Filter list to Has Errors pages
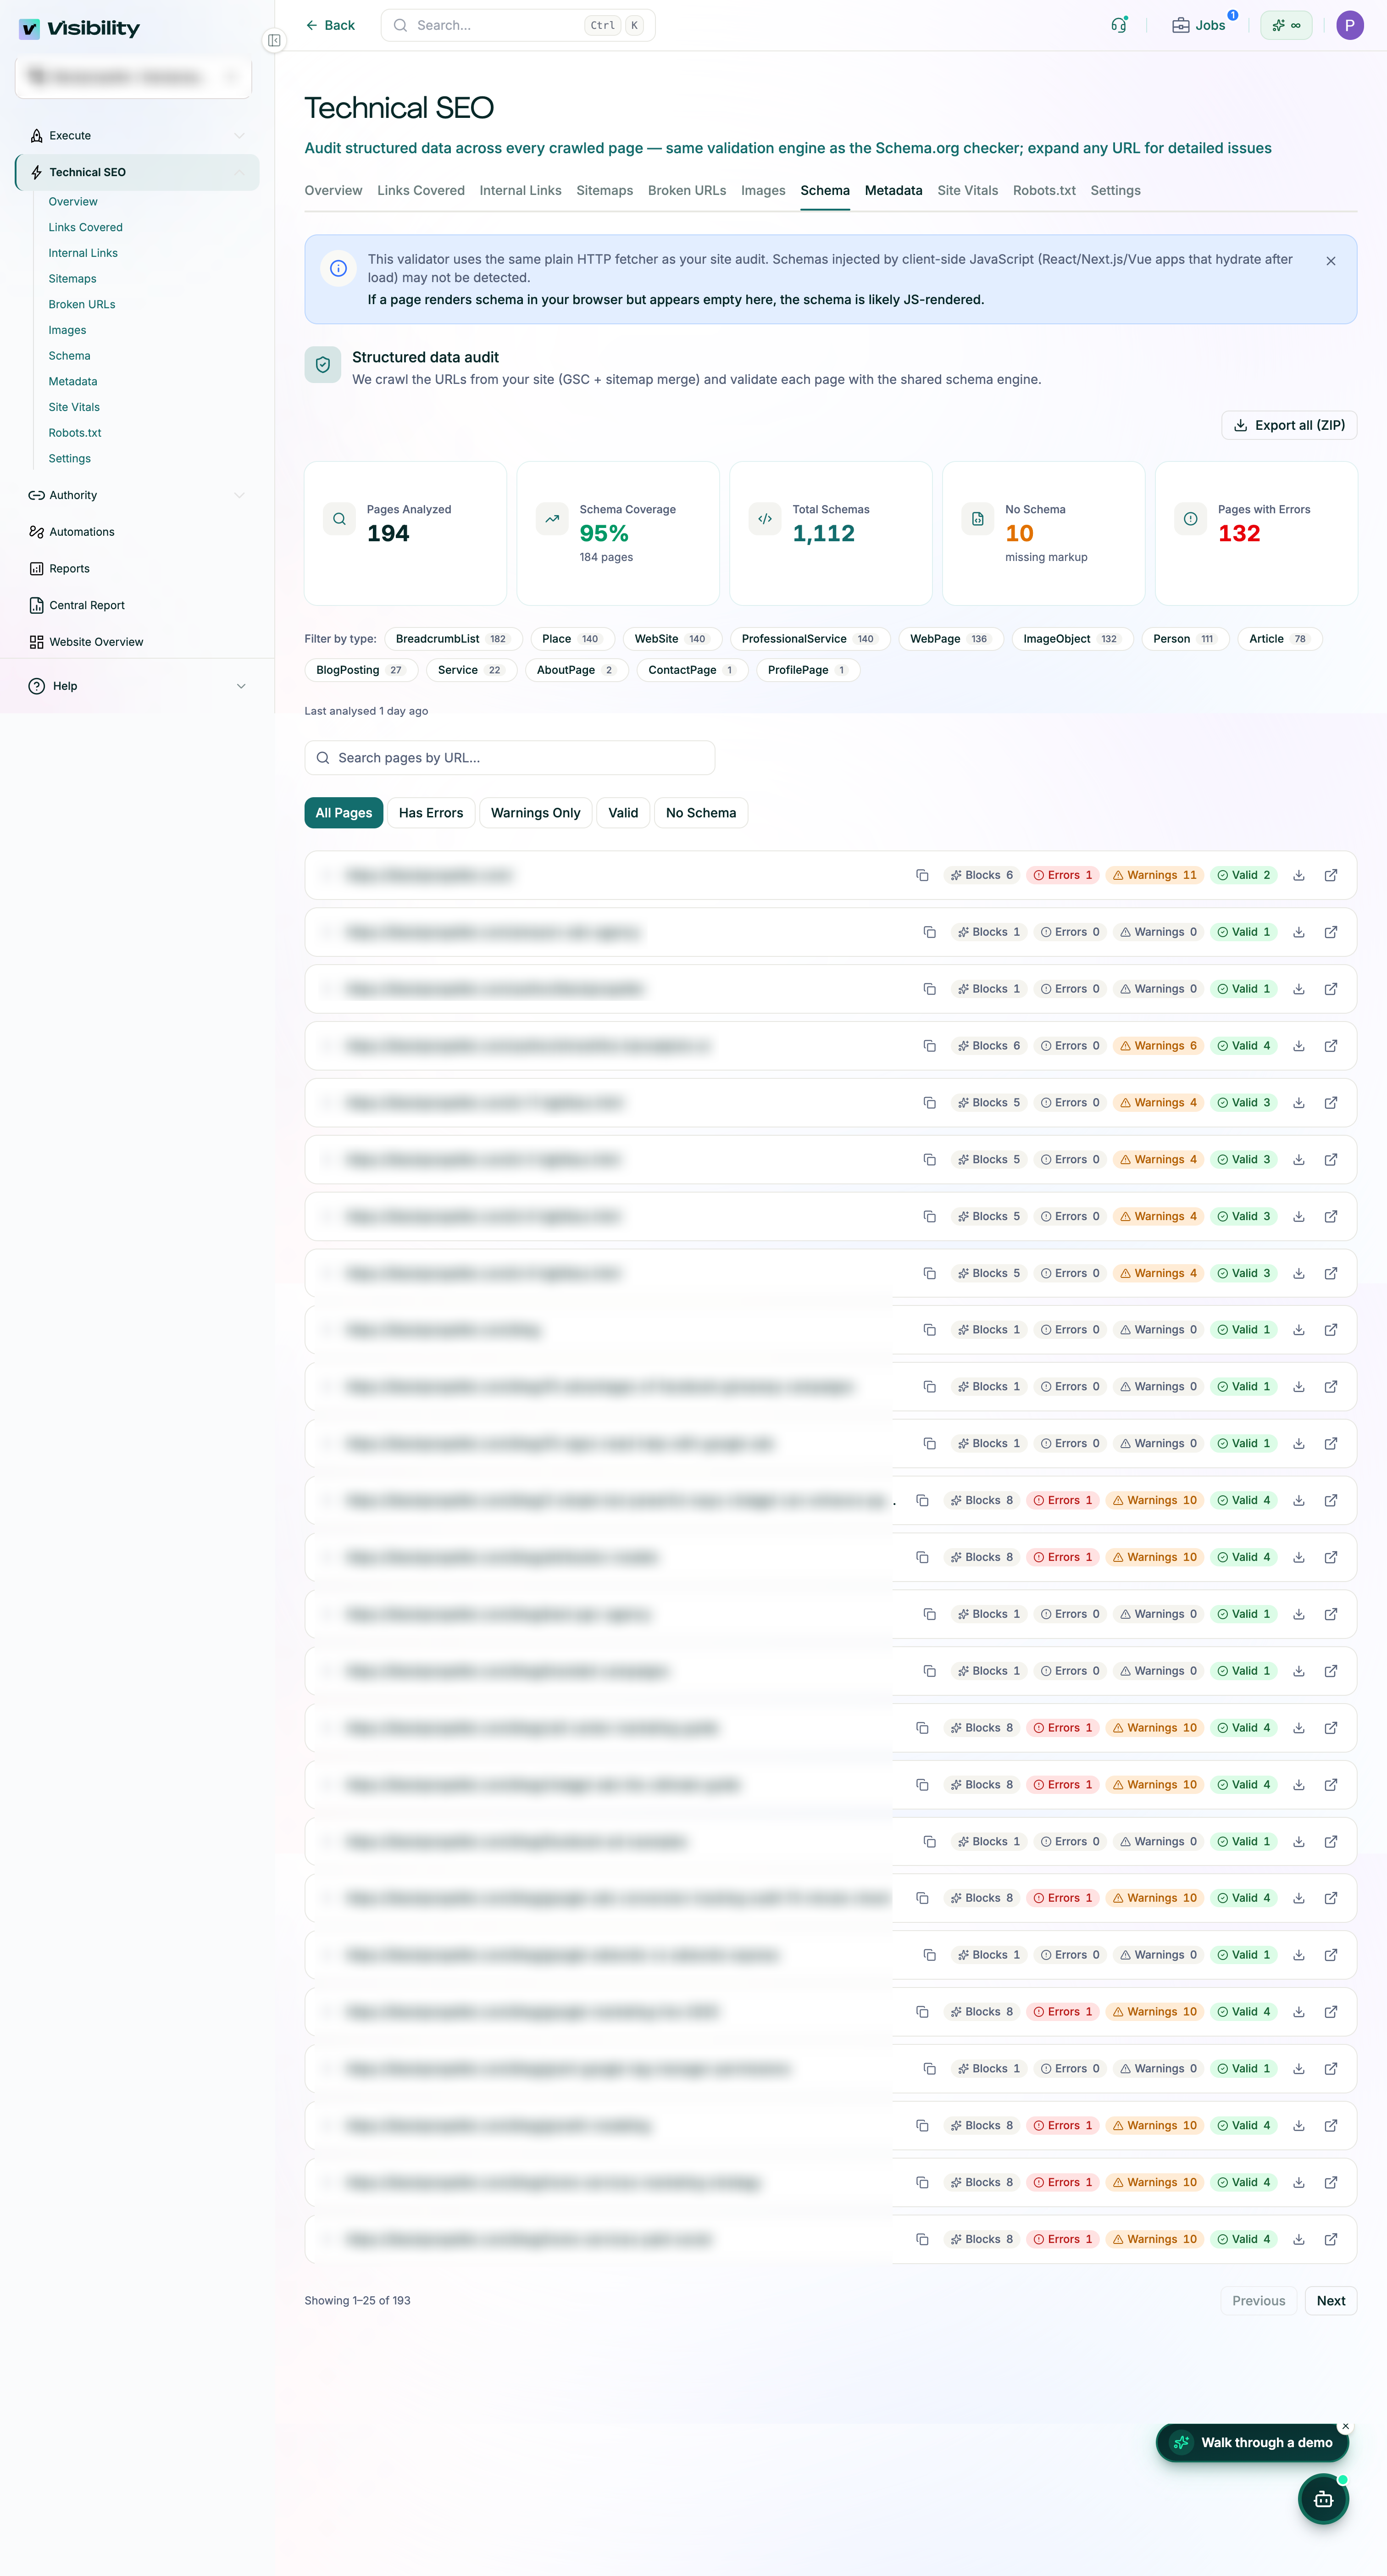 430,813
